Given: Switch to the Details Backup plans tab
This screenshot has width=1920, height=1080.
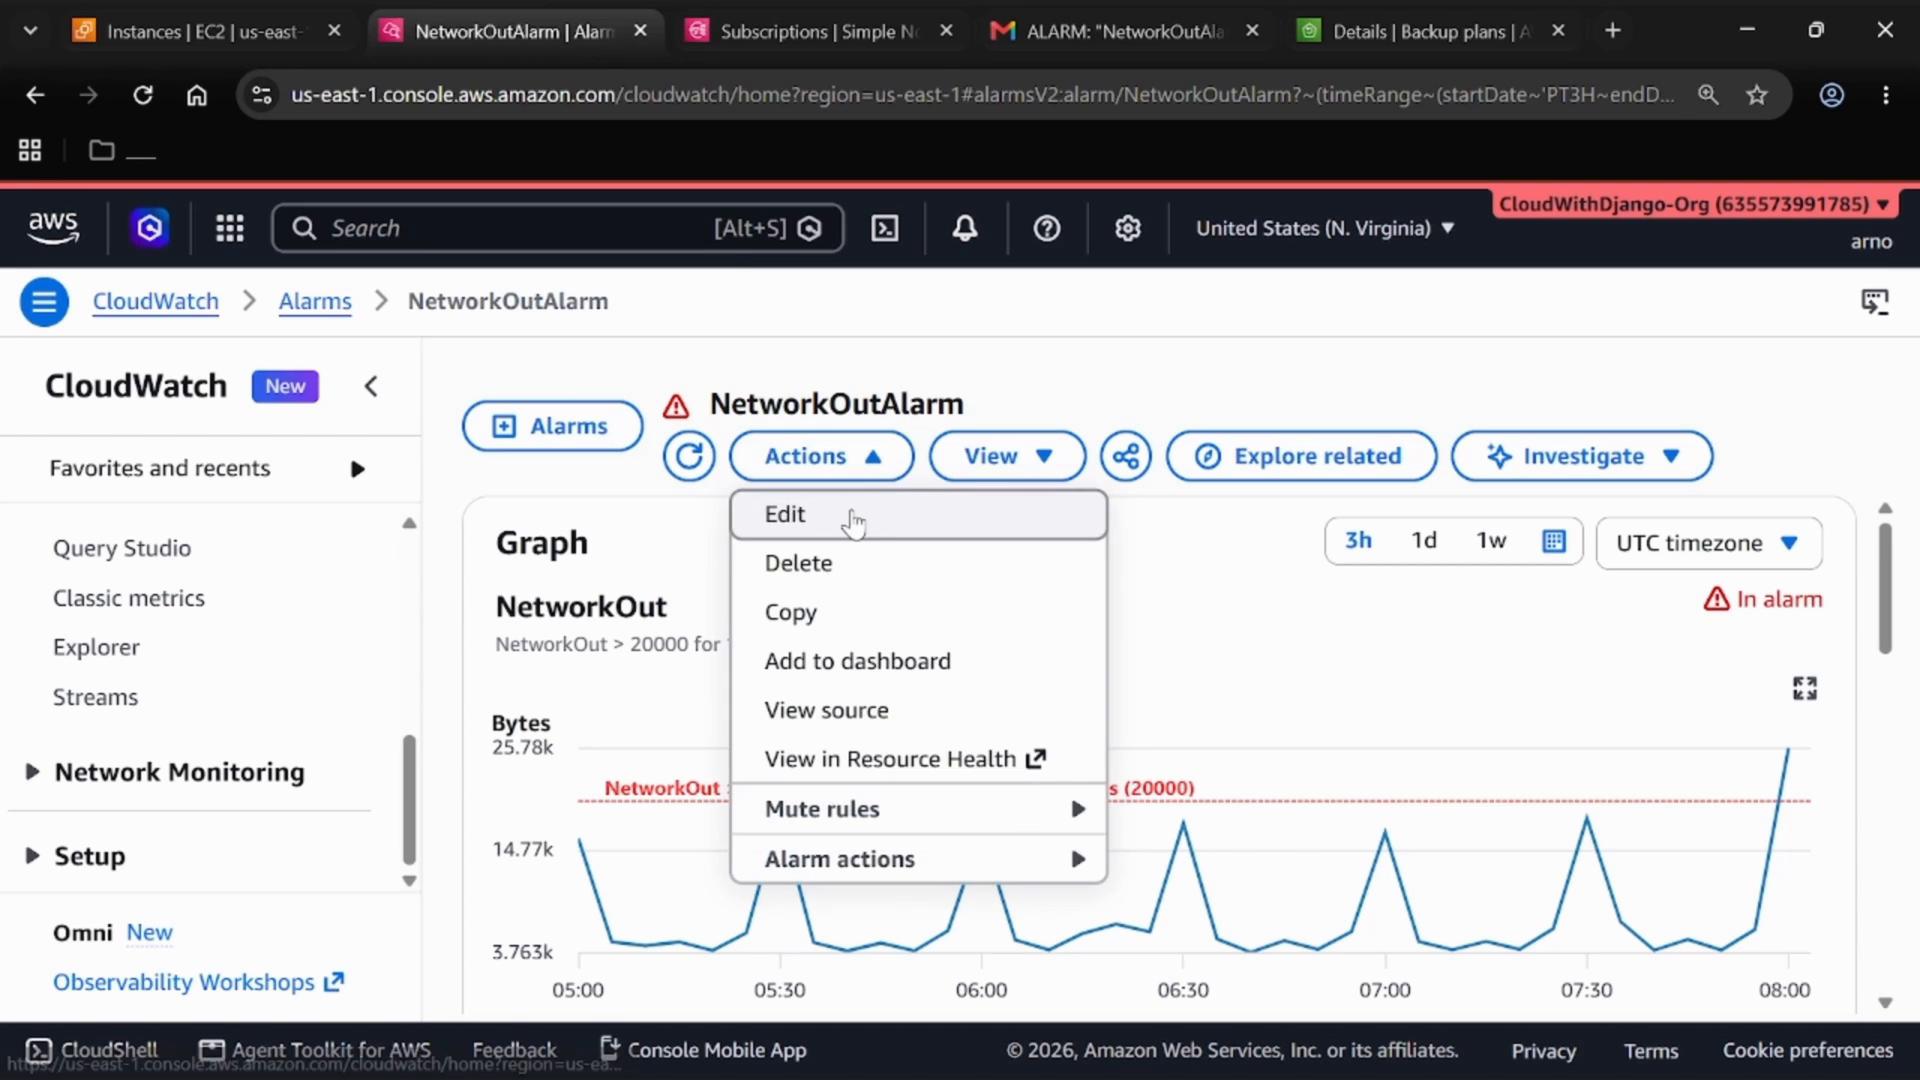Looking at the screenshot, I should click(1430, 31).
